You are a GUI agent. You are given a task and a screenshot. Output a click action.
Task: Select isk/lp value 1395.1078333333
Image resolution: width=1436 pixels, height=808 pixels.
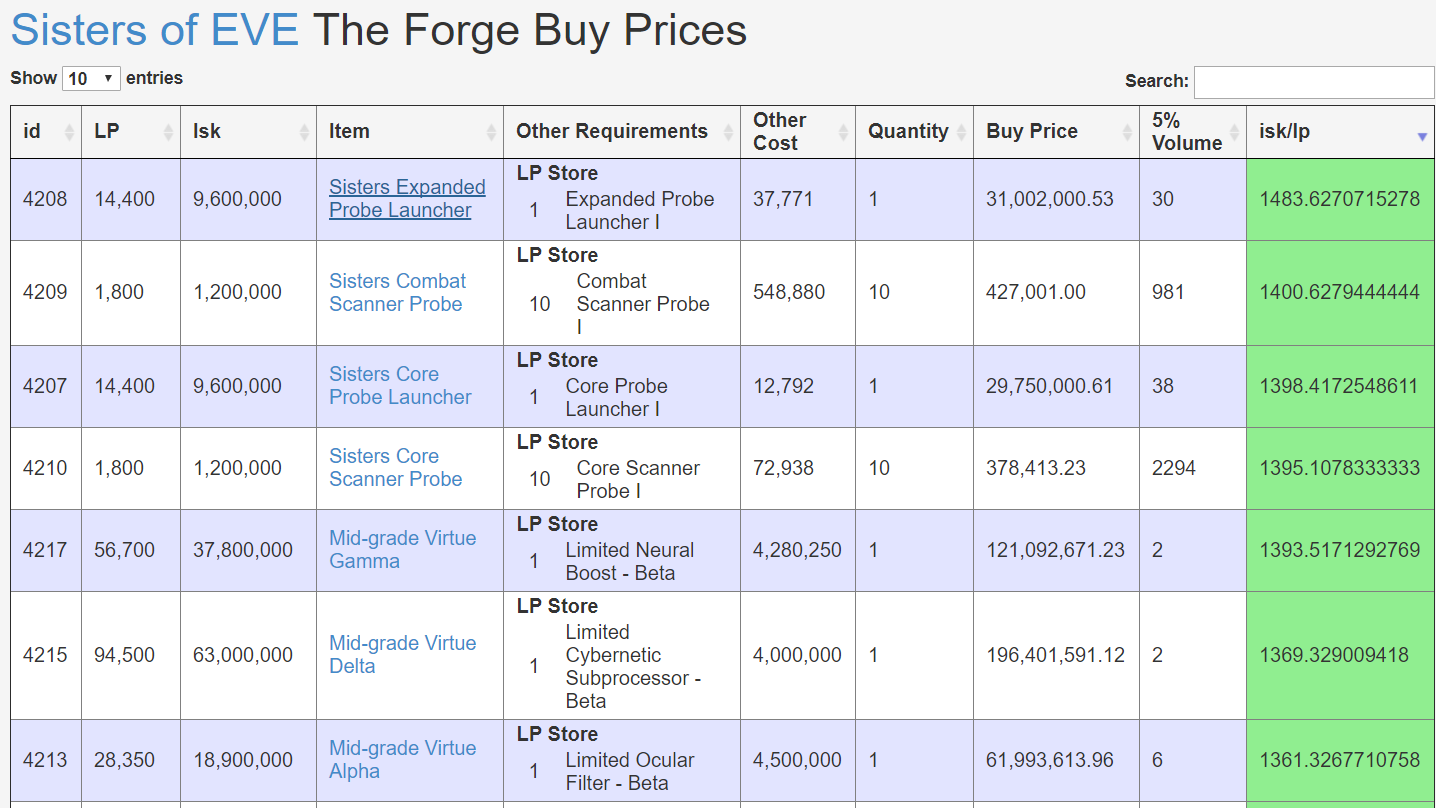1340,468
